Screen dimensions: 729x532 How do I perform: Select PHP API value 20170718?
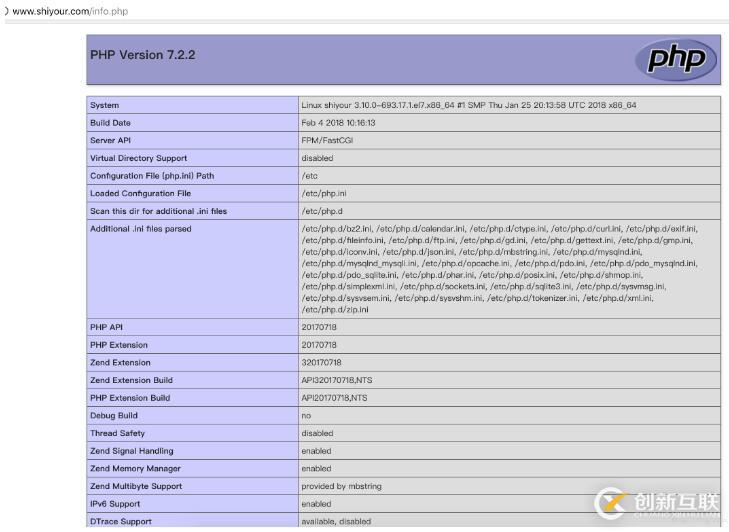click(x=319, y=327)
